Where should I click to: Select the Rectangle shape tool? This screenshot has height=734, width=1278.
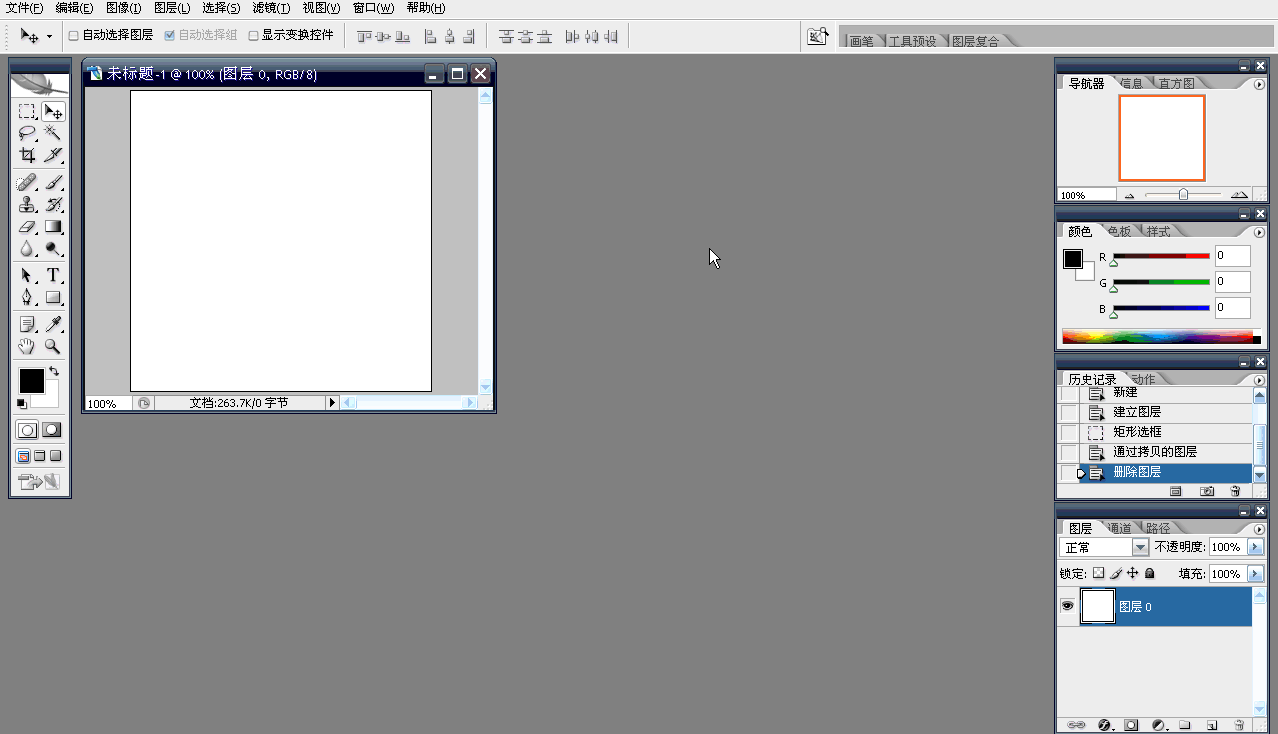tap(53, 298)
